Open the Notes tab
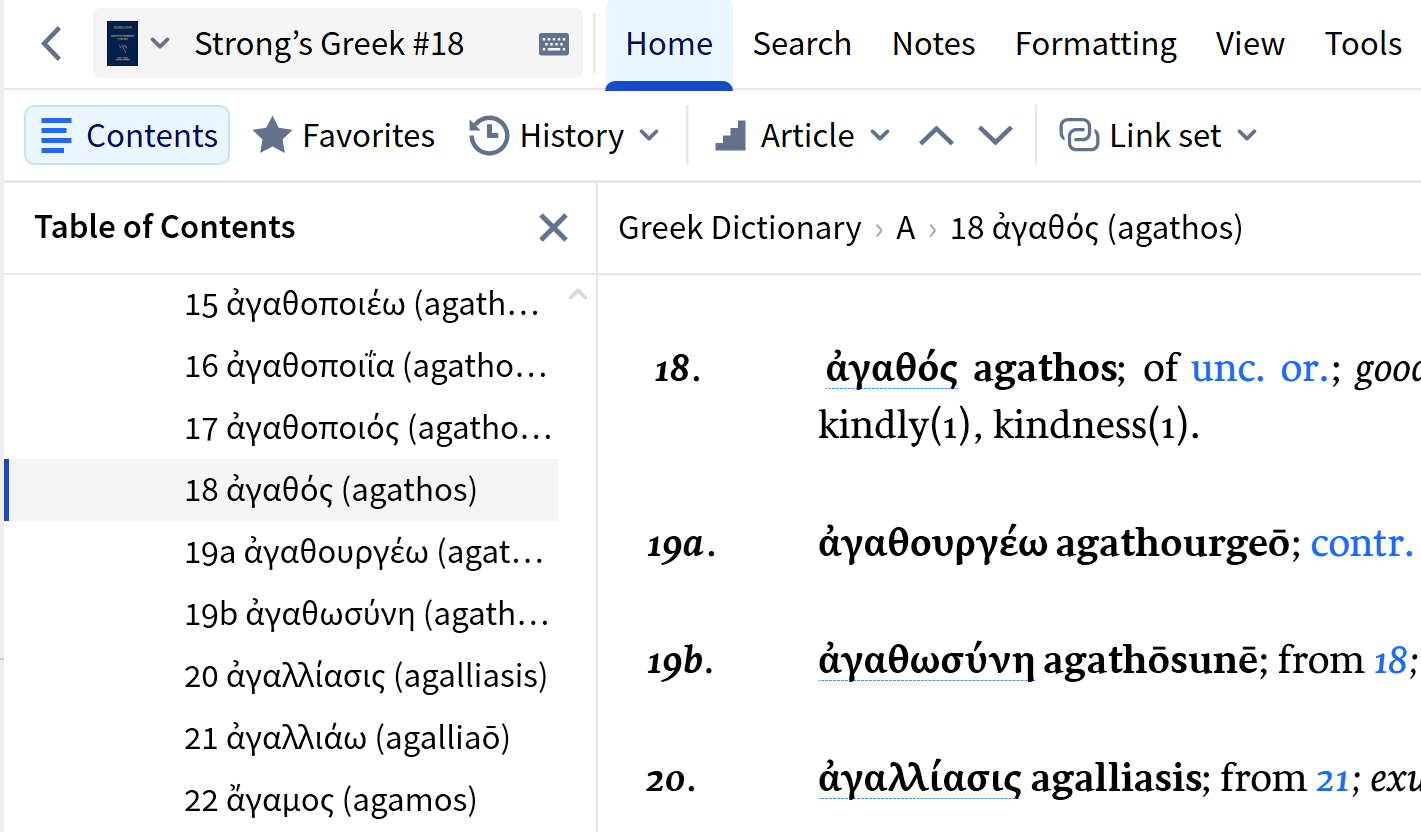1421x832 pixels. (934, 44)
